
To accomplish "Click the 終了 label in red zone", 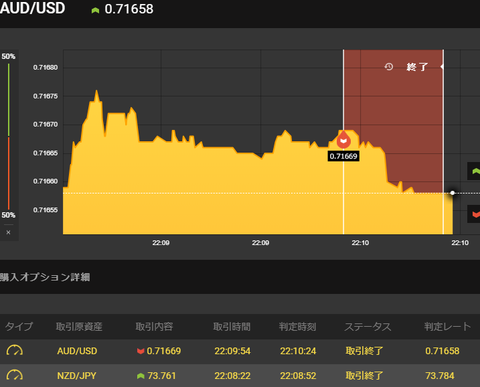I will 417,67.
